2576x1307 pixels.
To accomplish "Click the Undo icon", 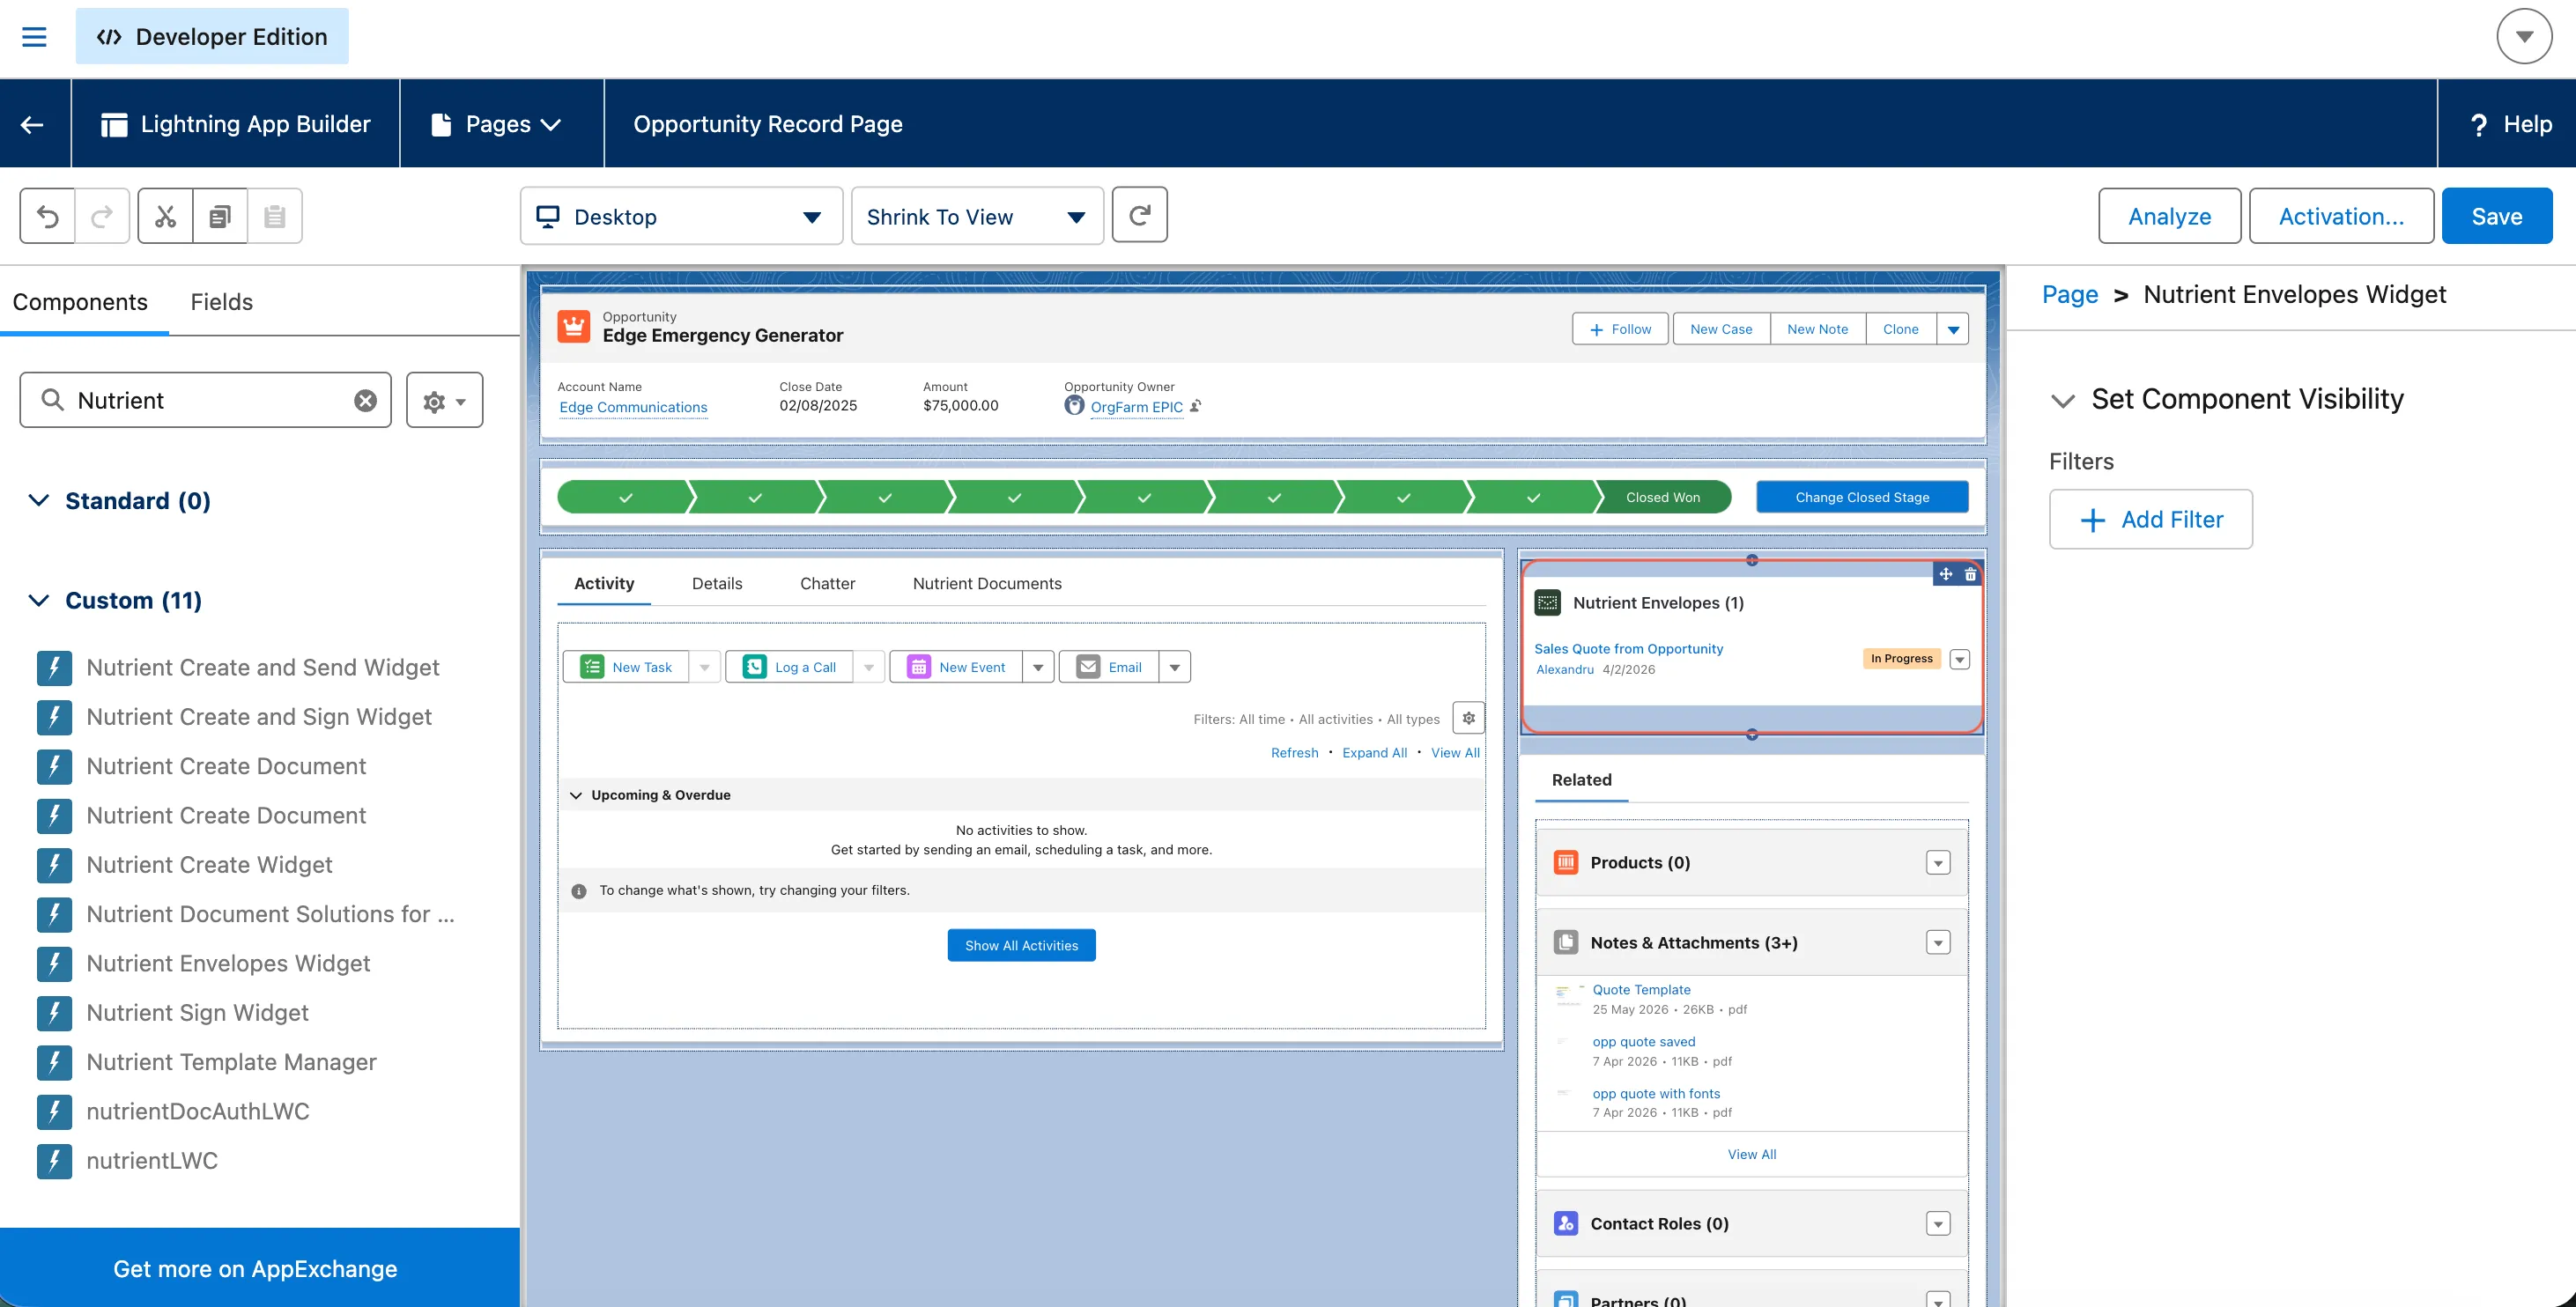I will pos(48,216).
